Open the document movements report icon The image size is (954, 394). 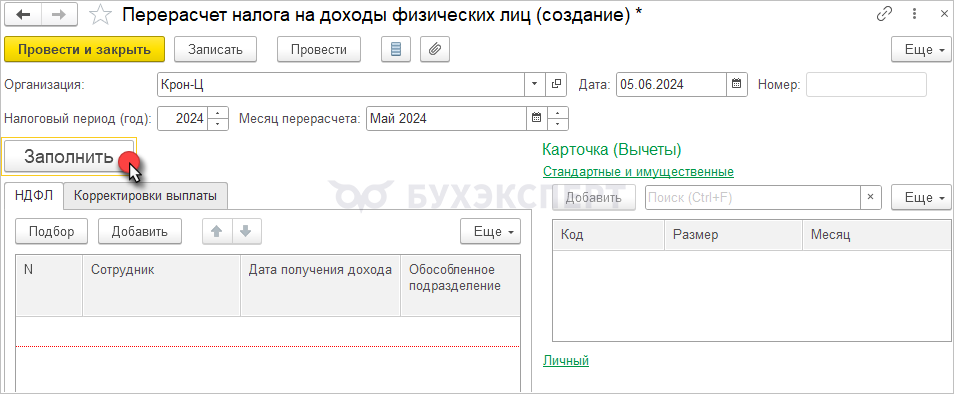pos(396,49)
